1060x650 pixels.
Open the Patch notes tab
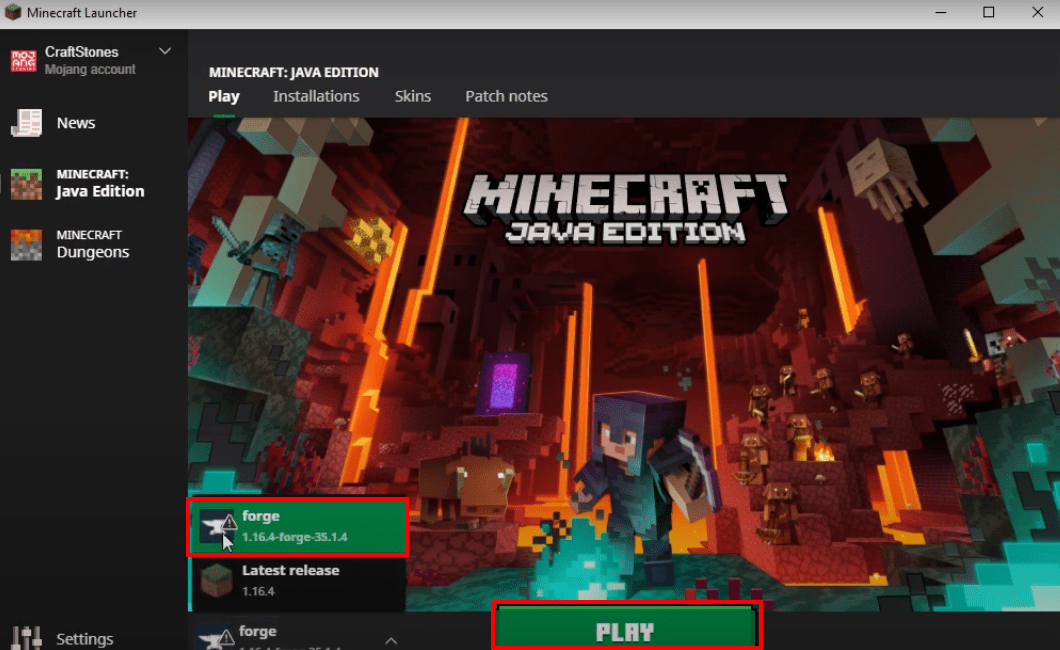coord(506,96)
